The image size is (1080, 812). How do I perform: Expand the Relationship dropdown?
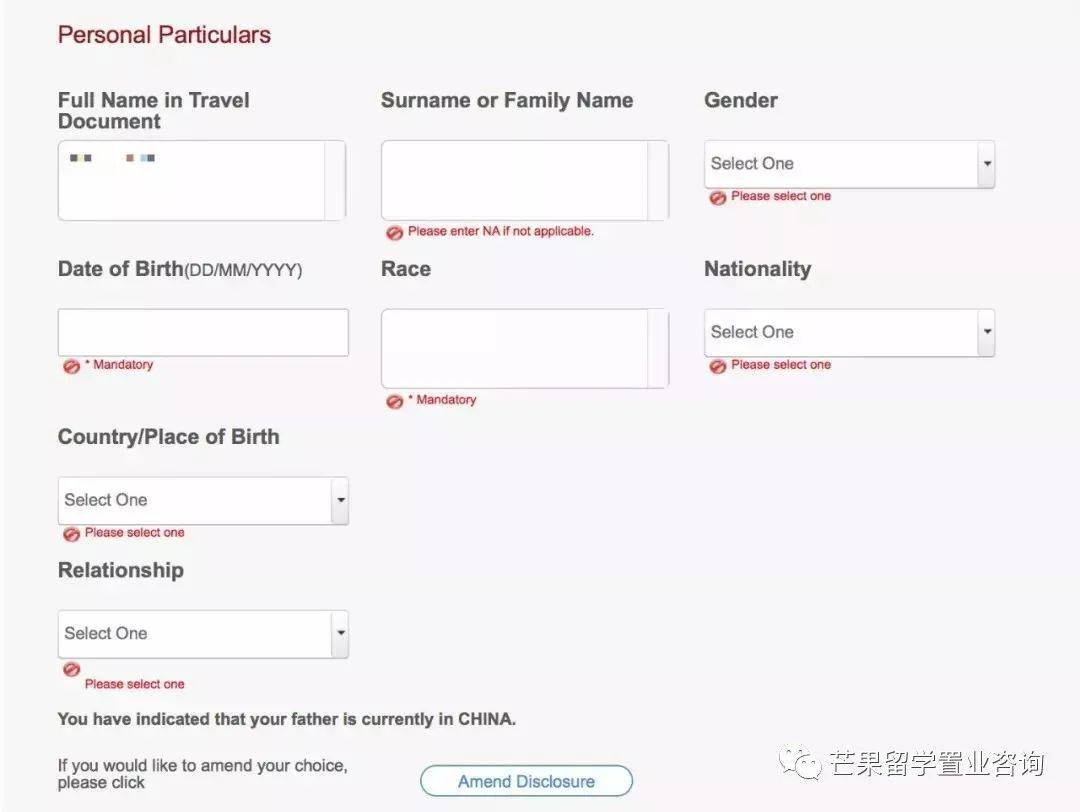pyautogui.click(x=203, y=633)
